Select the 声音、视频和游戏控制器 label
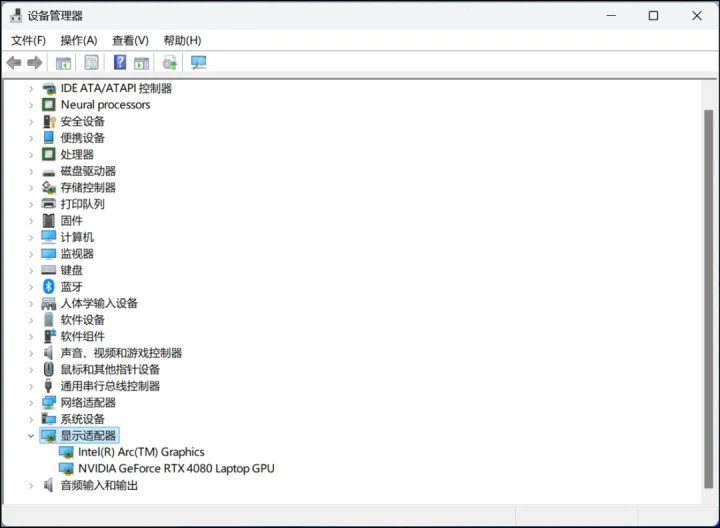Screen dimensions: 720x528 pyautogui.click(x=121, y=353)
